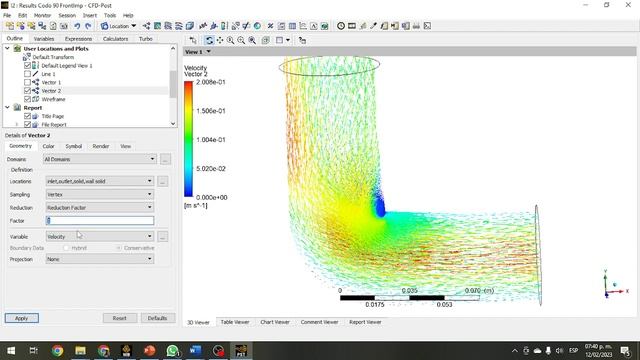This screenshot has width=640, height=360.
Task: Click the Apply button
Action: (22, 318)
